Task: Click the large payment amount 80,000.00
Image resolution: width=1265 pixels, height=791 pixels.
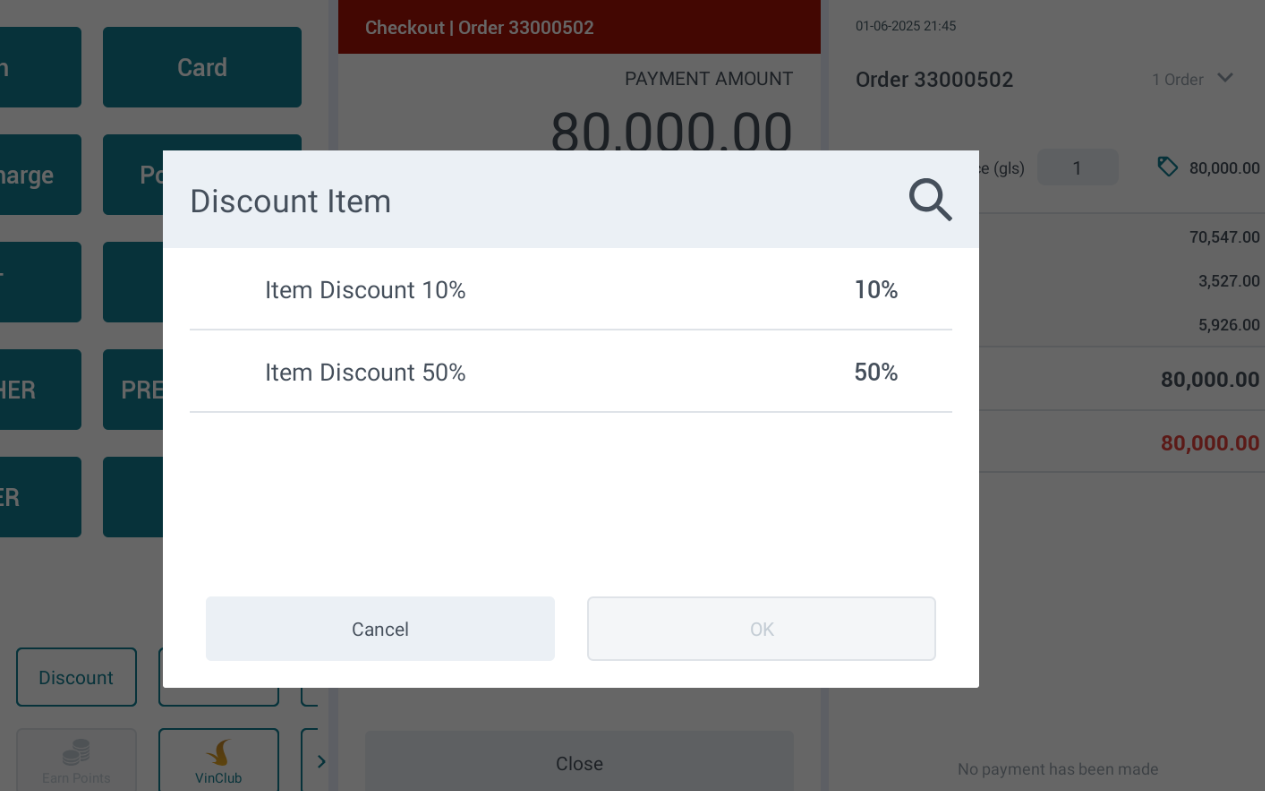Action: pyautogui.click(x=671, y=130)
